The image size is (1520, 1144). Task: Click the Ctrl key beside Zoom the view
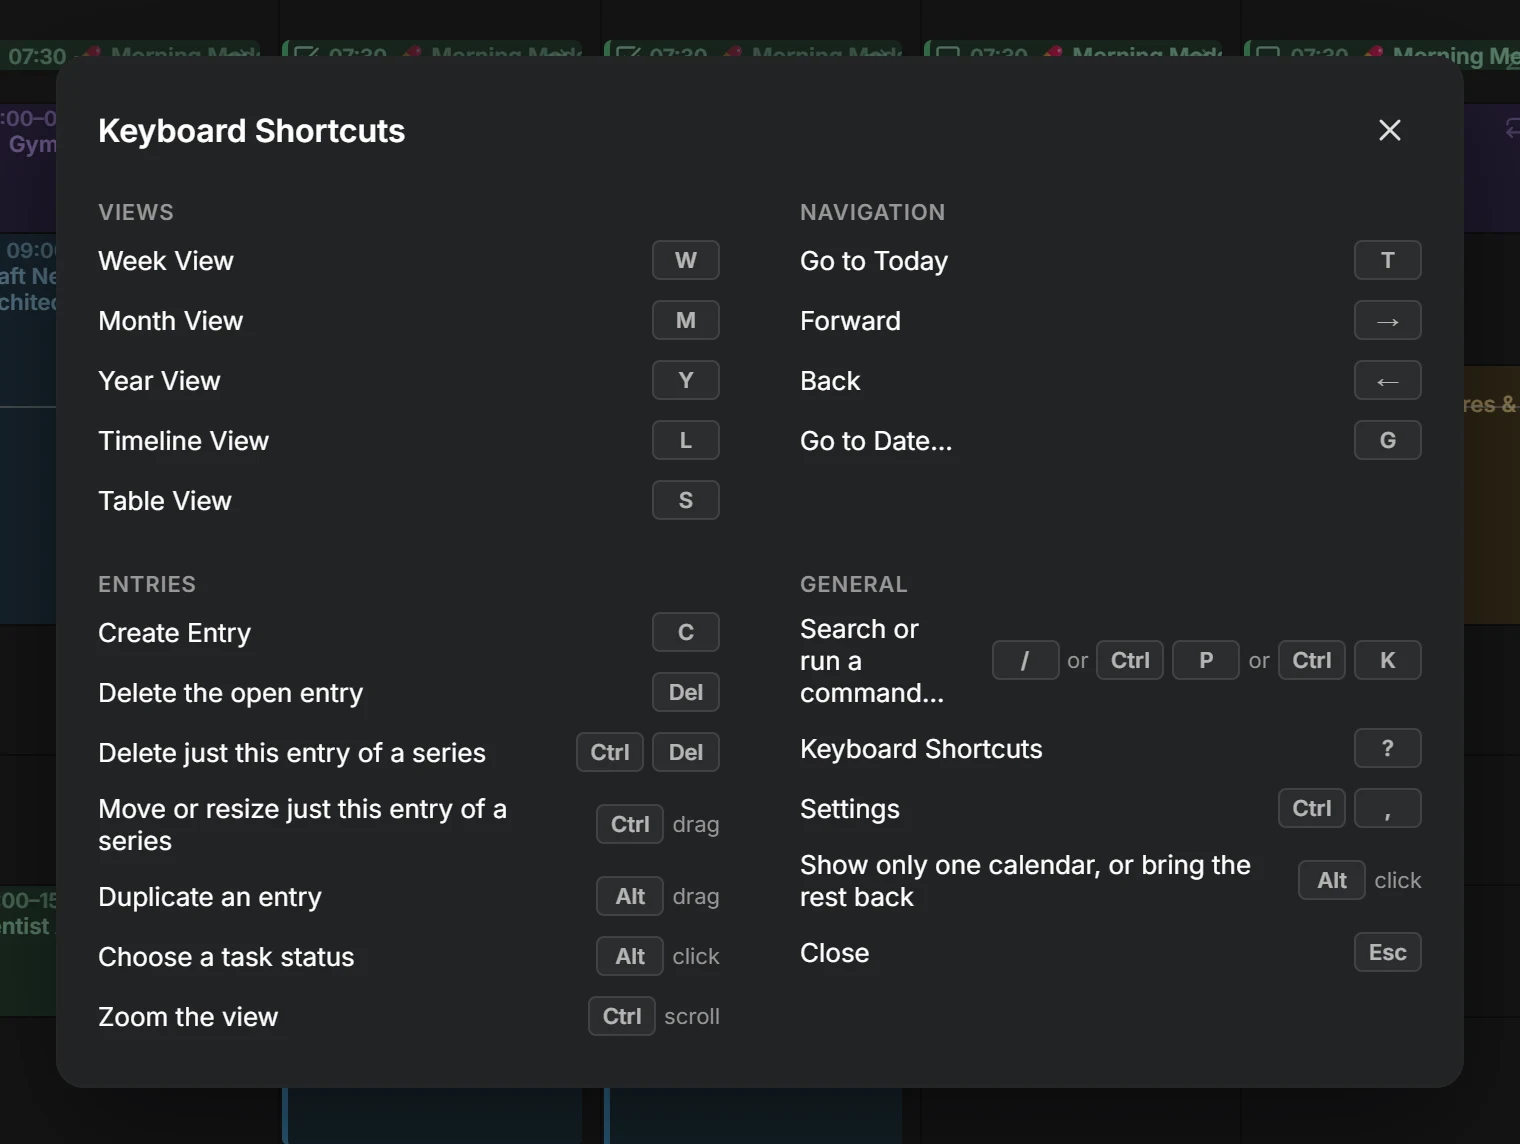[622, 1017]
